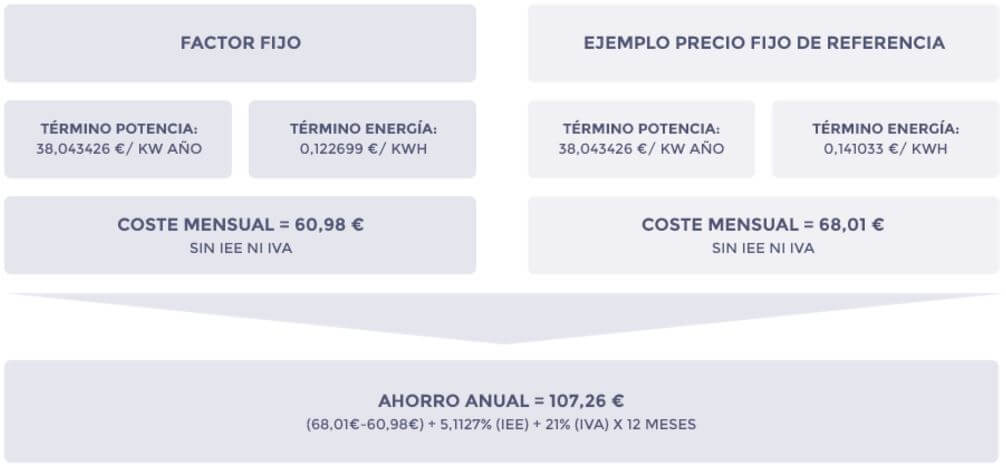Screen dimensions: 1006x464
Task: Select the 0,122699 €/KWH energy price
Action: click(362, 150)
